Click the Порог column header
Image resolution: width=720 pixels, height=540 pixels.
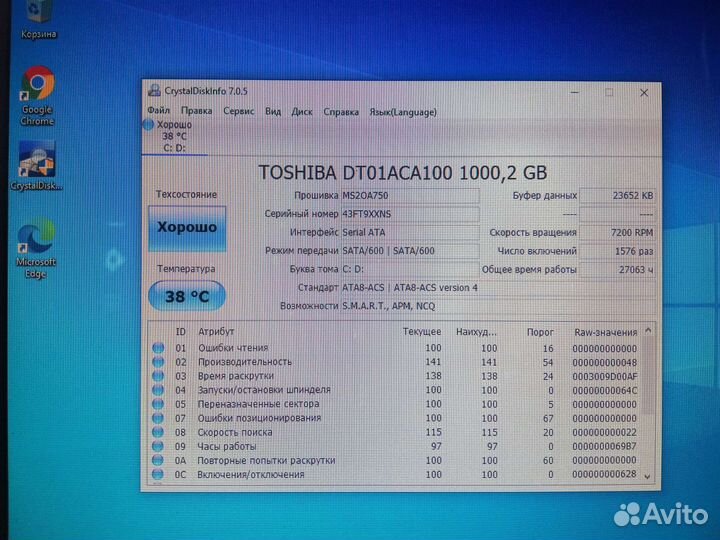click(x=540, y=332)
